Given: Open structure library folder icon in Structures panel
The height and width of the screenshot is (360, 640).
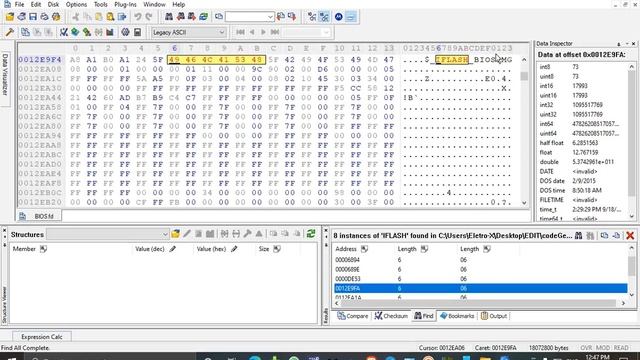Looking at the screenshot, I should (x=176, y=234).
